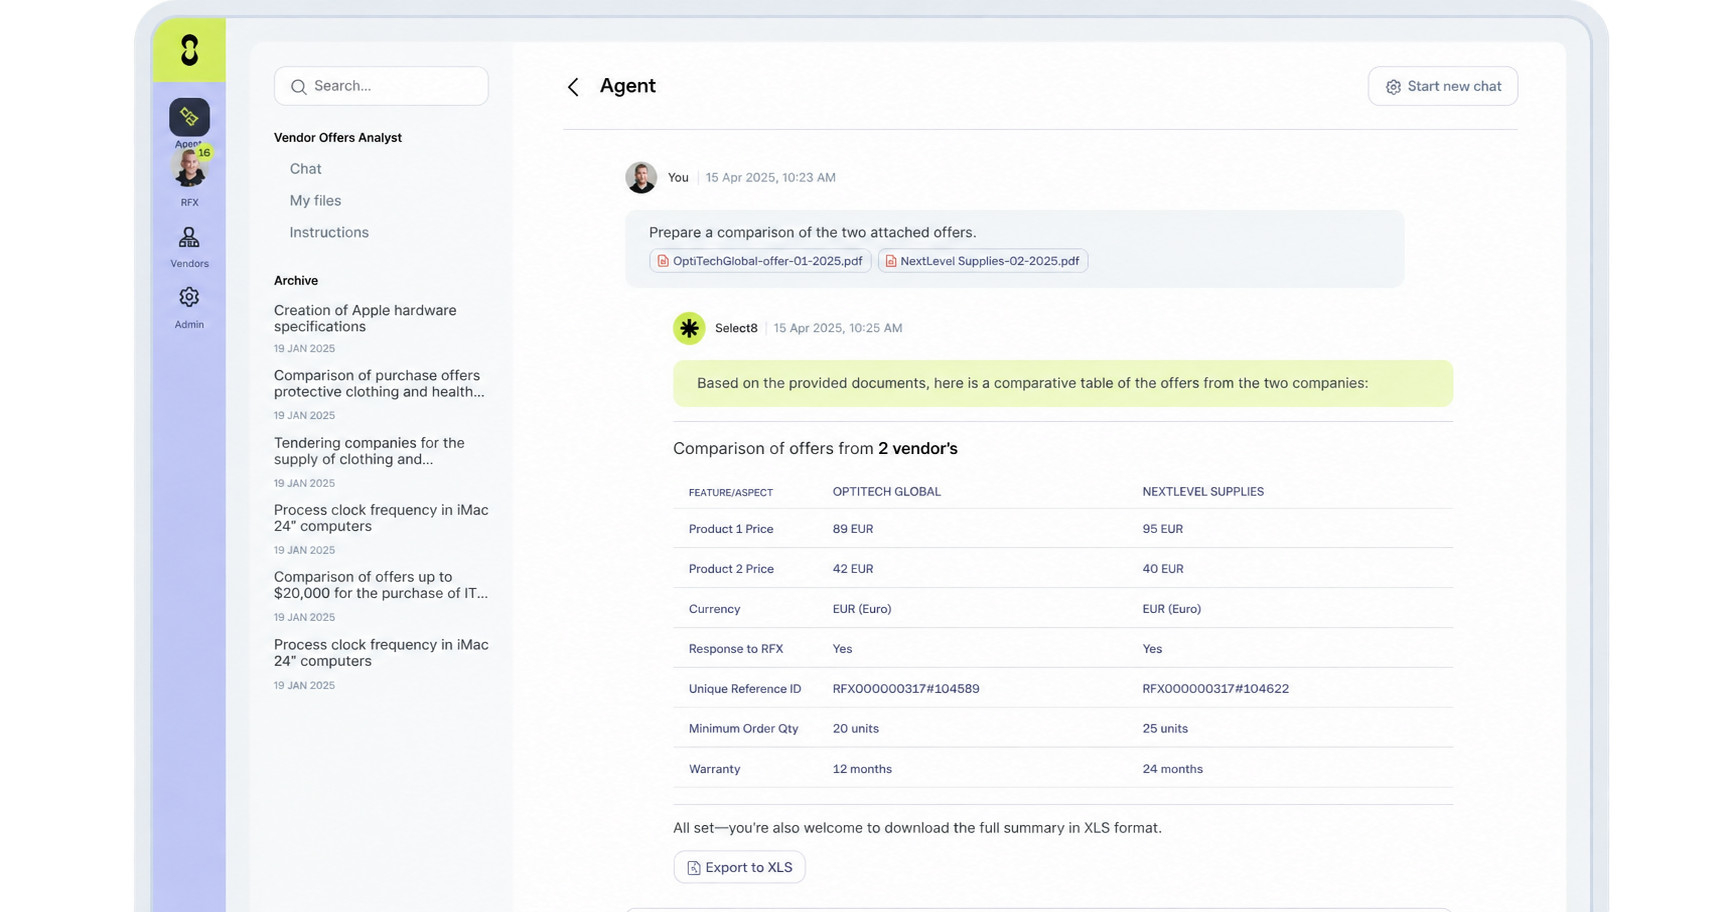Click the You user avatar in chat

(641, 177)
